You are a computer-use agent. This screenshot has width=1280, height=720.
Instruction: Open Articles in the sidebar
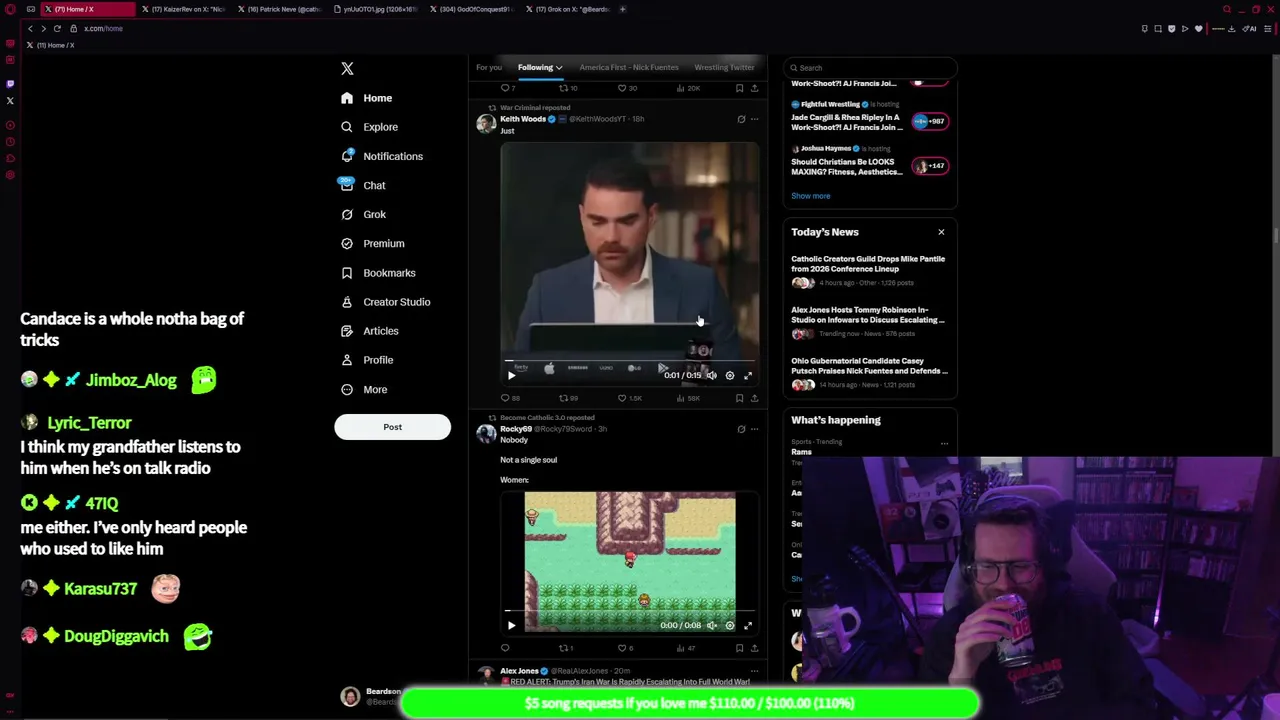pos(369,330)
